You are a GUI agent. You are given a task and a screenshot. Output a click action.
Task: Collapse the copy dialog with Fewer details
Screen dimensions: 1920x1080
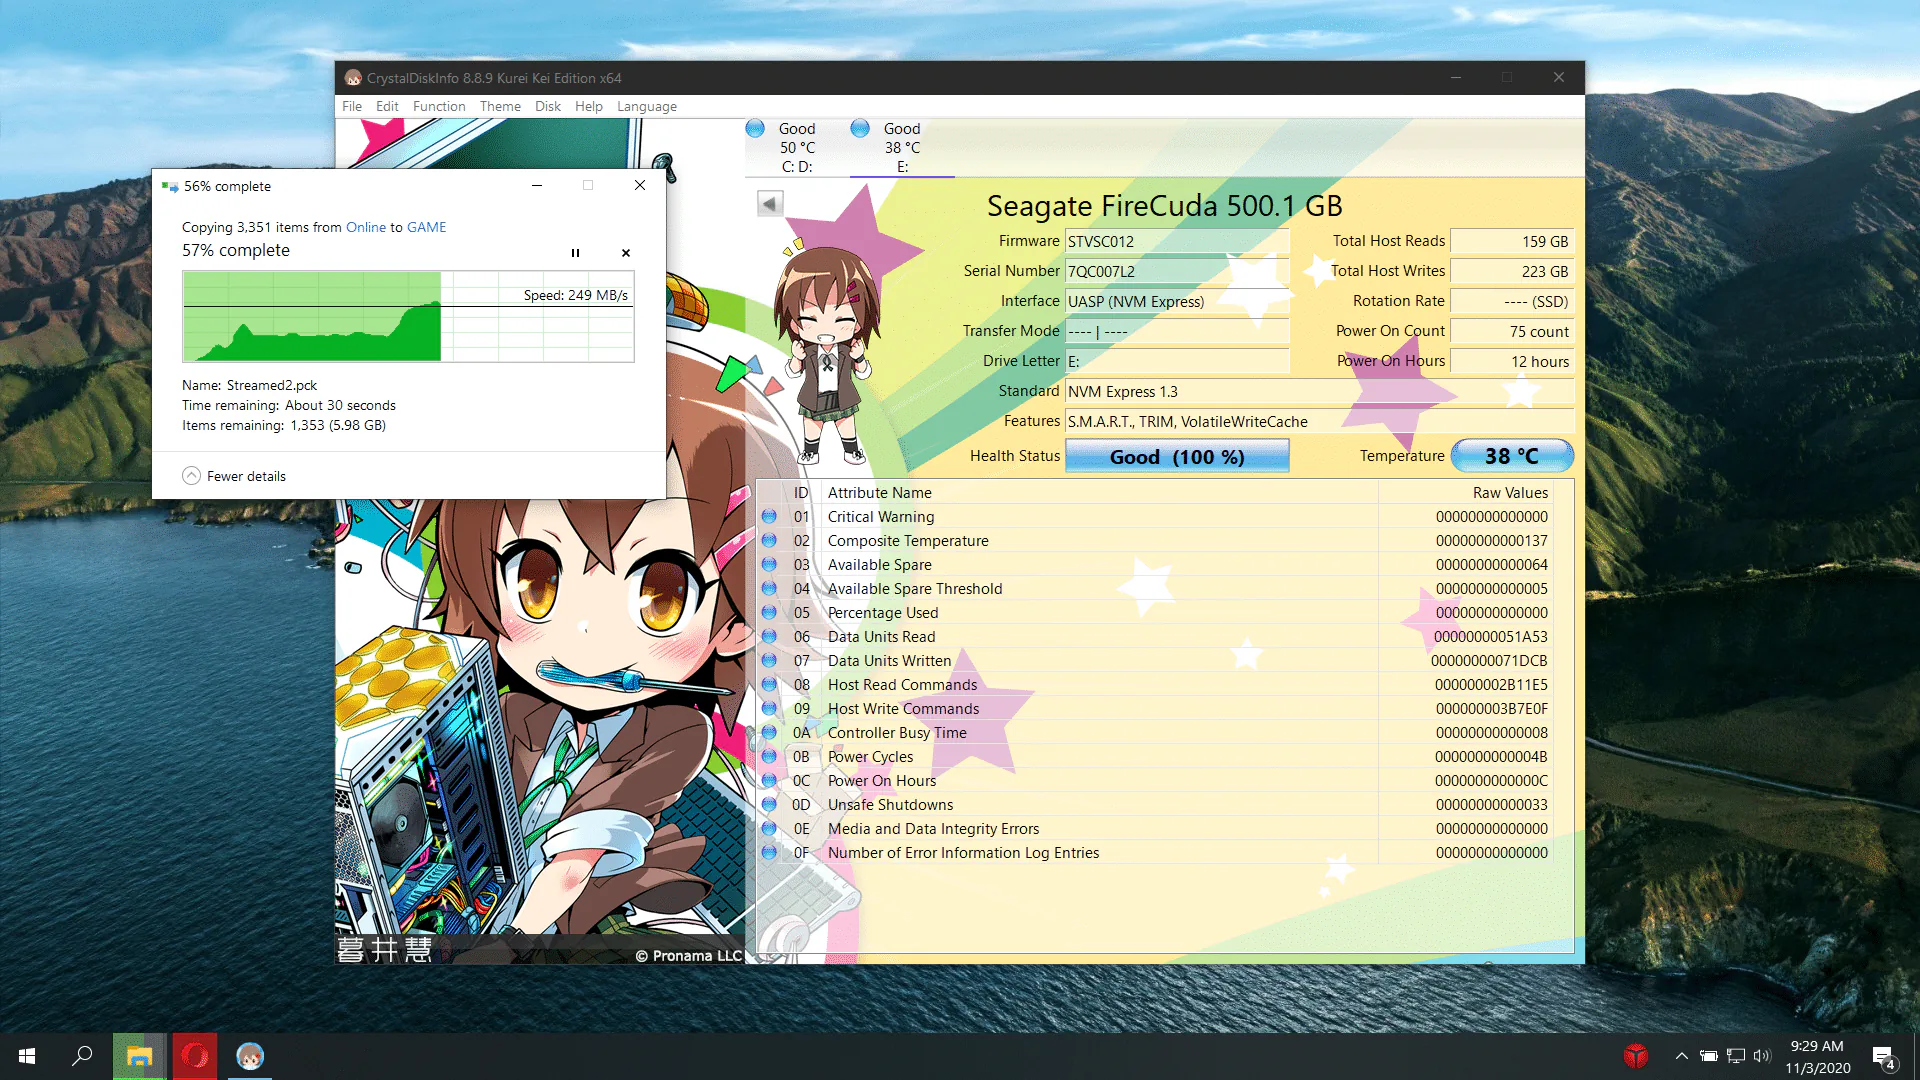pos(234,476)
